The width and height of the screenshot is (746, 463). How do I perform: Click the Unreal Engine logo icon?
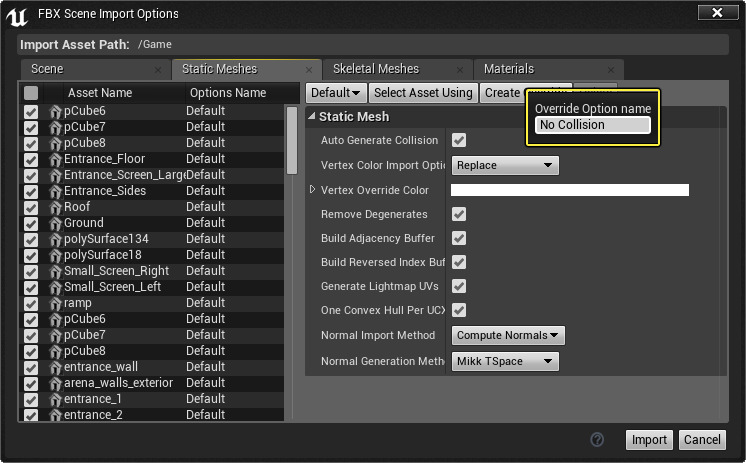(17, 14)
